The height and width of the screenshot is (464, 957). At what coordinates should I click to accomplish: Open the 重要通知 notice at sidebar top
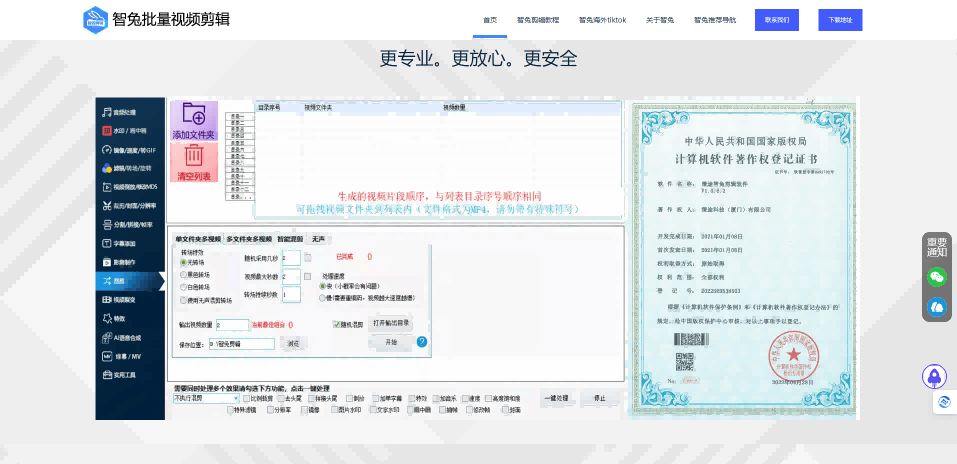point(936,247)
